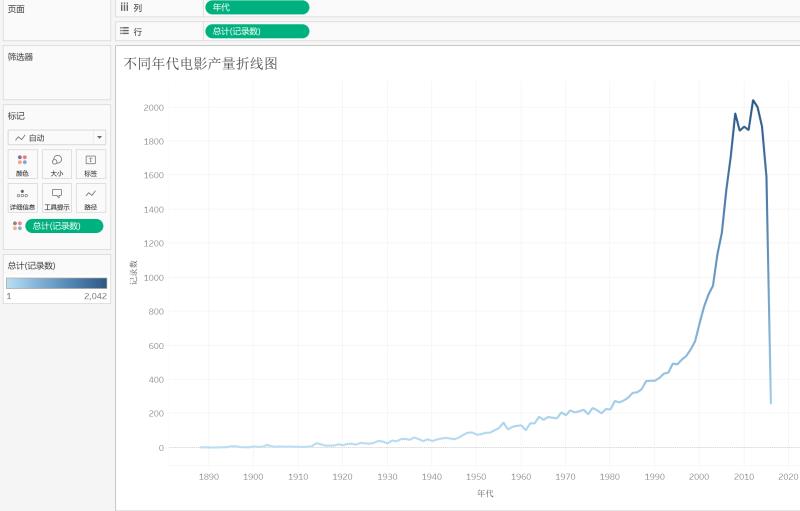Open the 工具提示 (Tooltip) editor button

point(56,198)
